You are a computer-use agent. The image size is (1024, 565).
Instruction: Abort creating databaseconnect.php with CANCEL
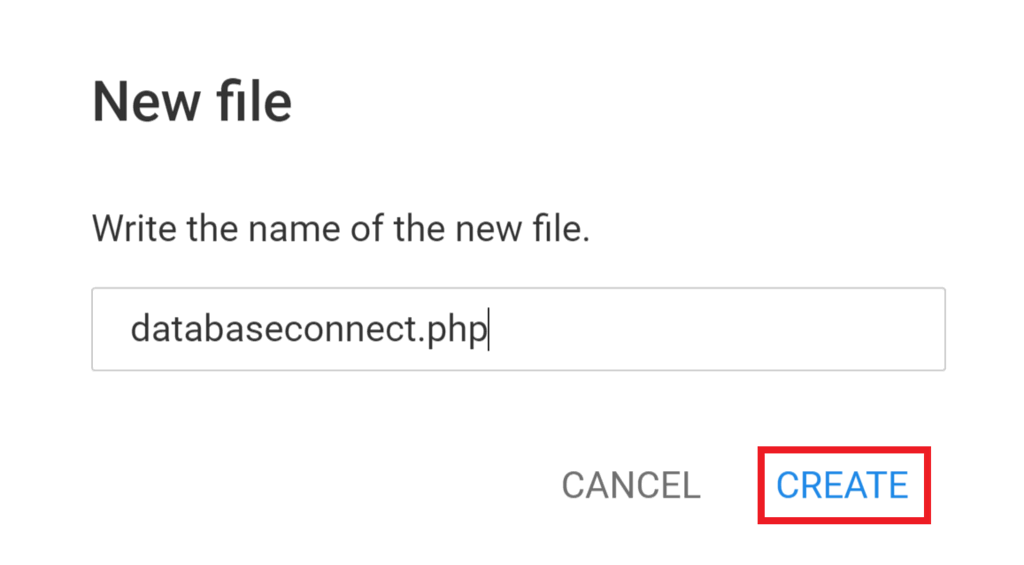click(631, 485)
